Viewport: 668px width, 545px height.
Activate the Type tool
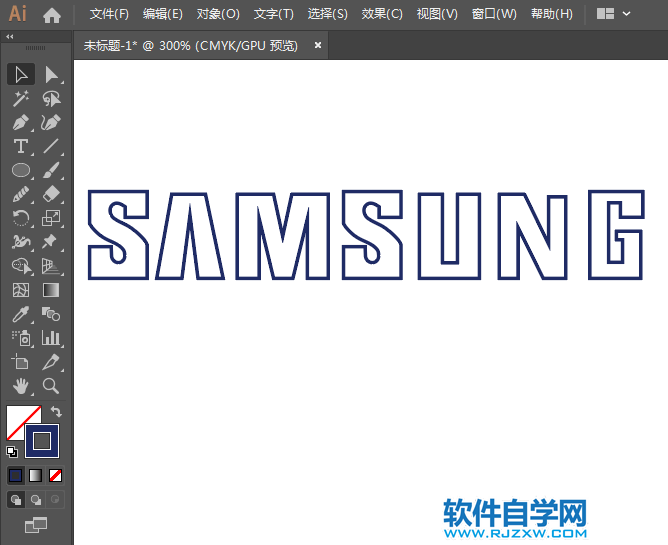pos(21,146)
